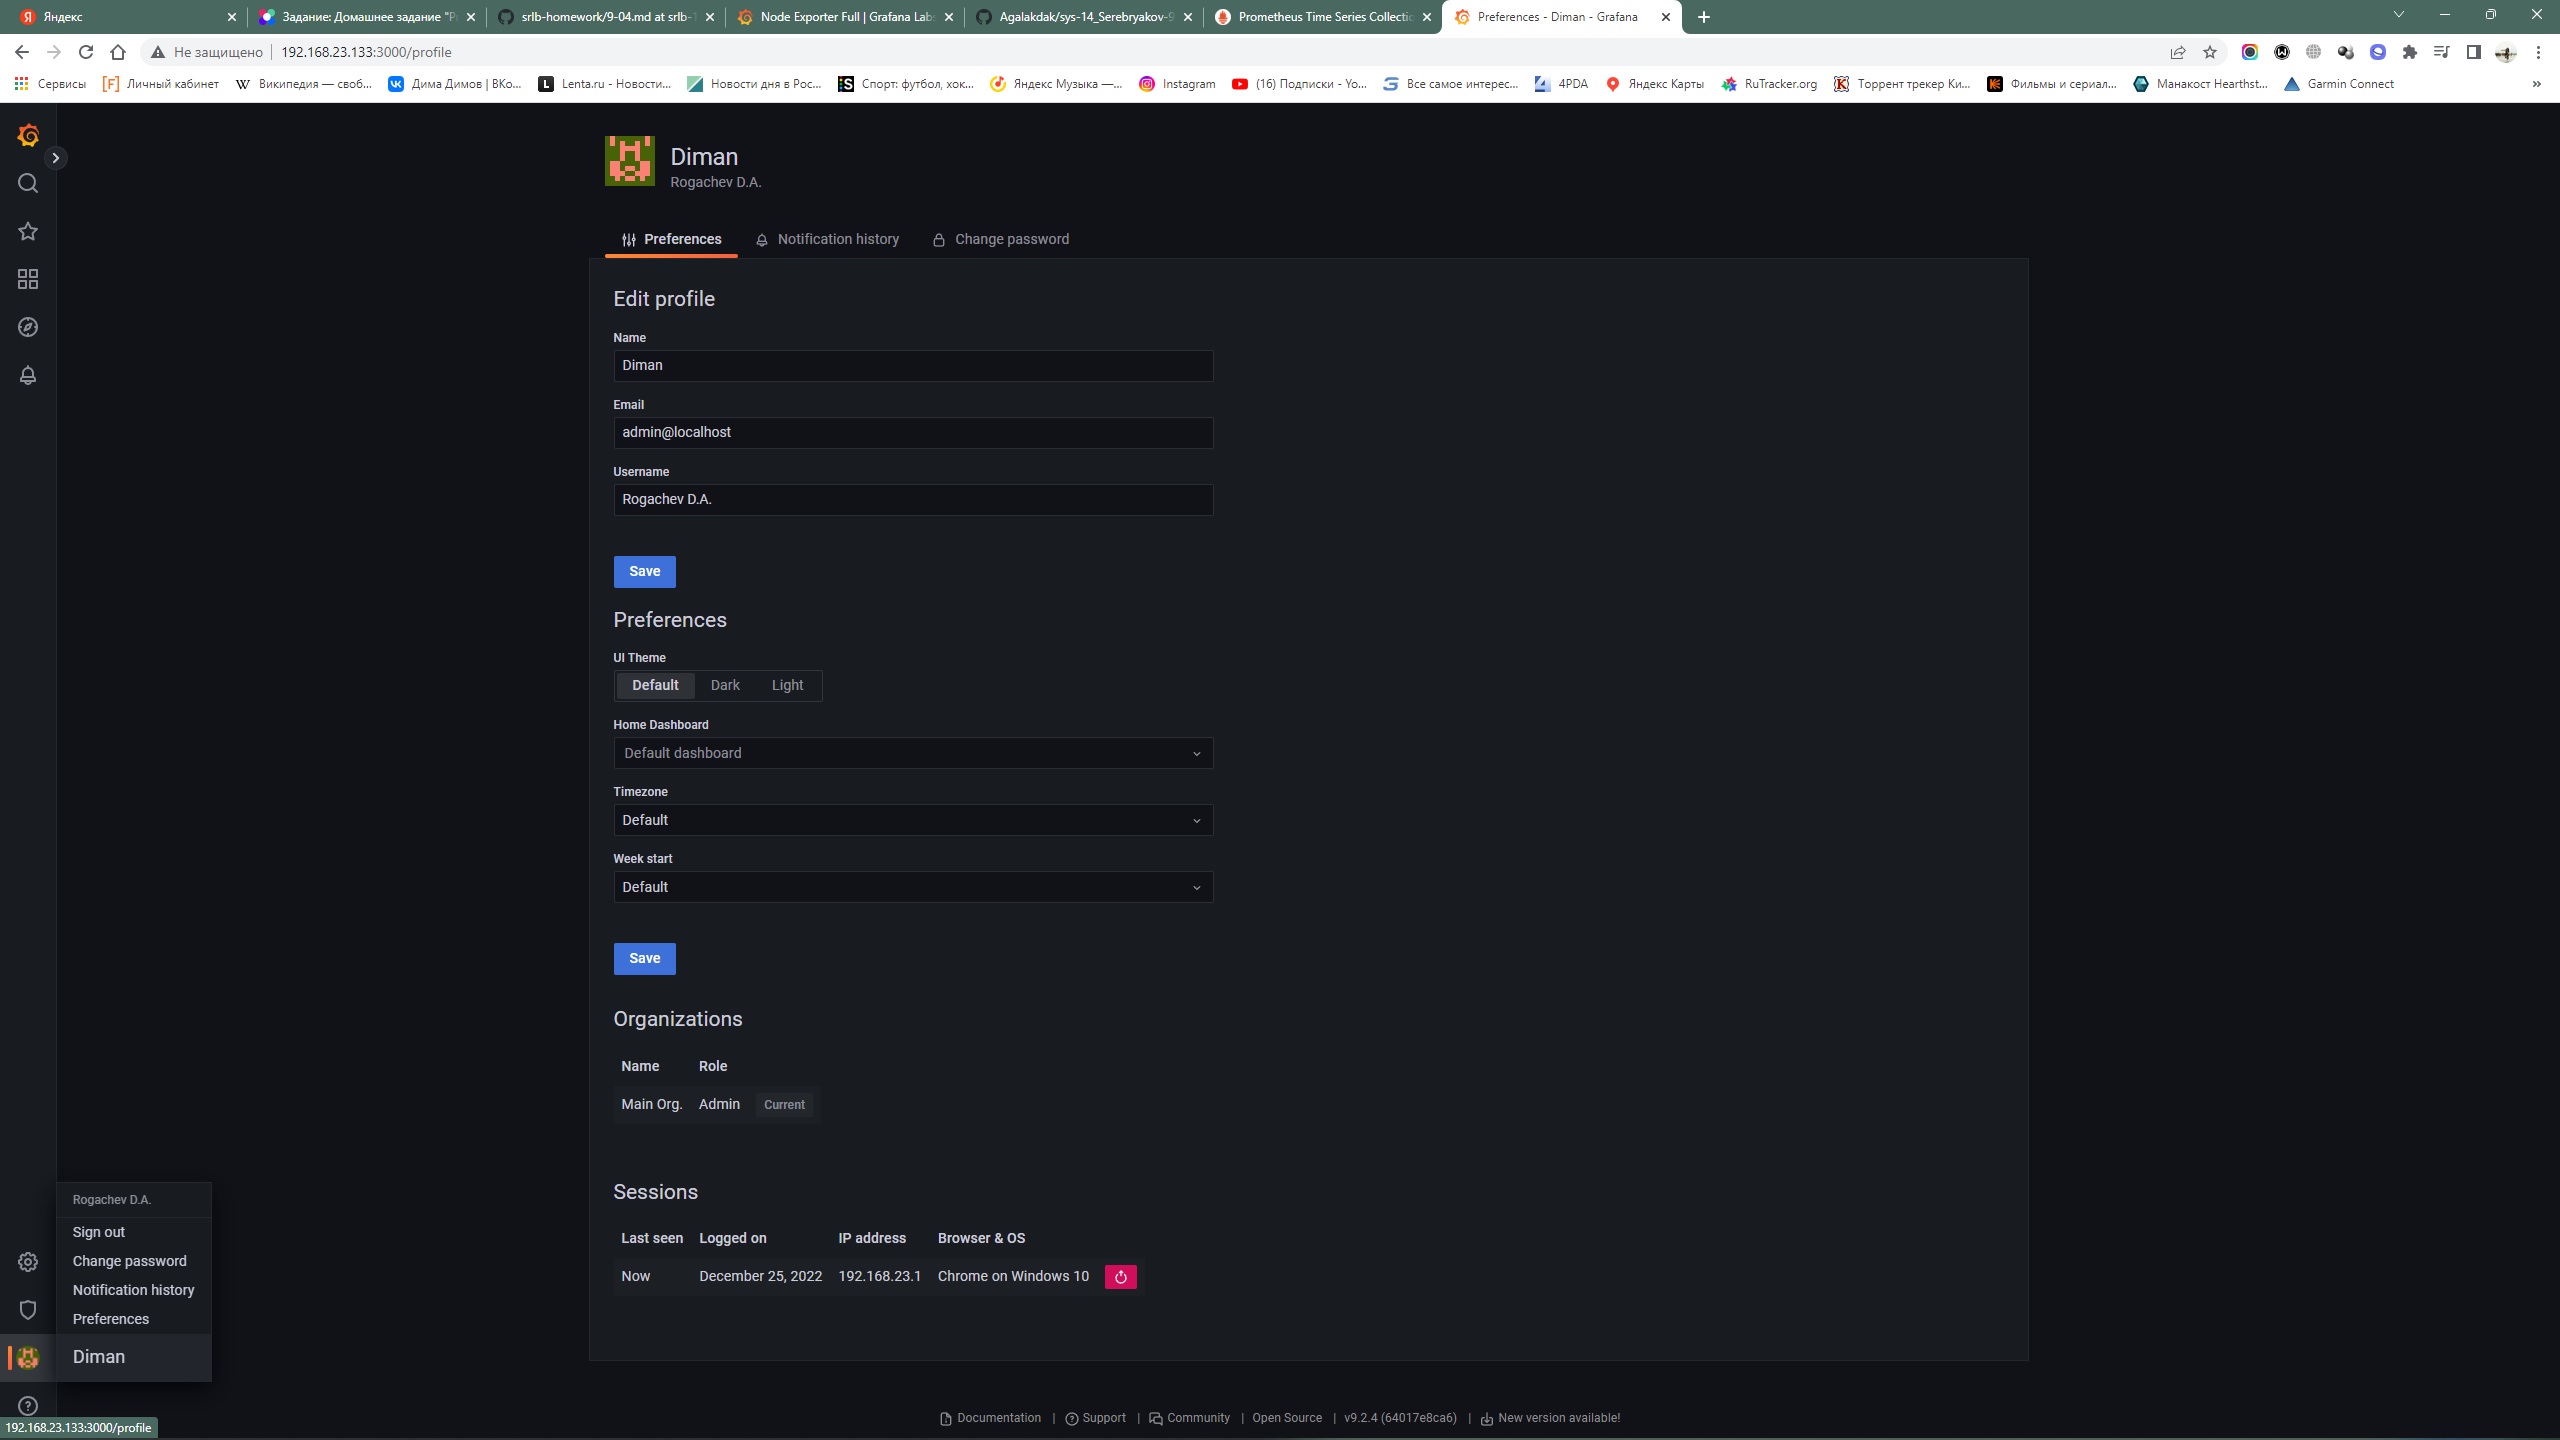Select the Default UI theme
2560x1440 pixels.
point(654,685)
